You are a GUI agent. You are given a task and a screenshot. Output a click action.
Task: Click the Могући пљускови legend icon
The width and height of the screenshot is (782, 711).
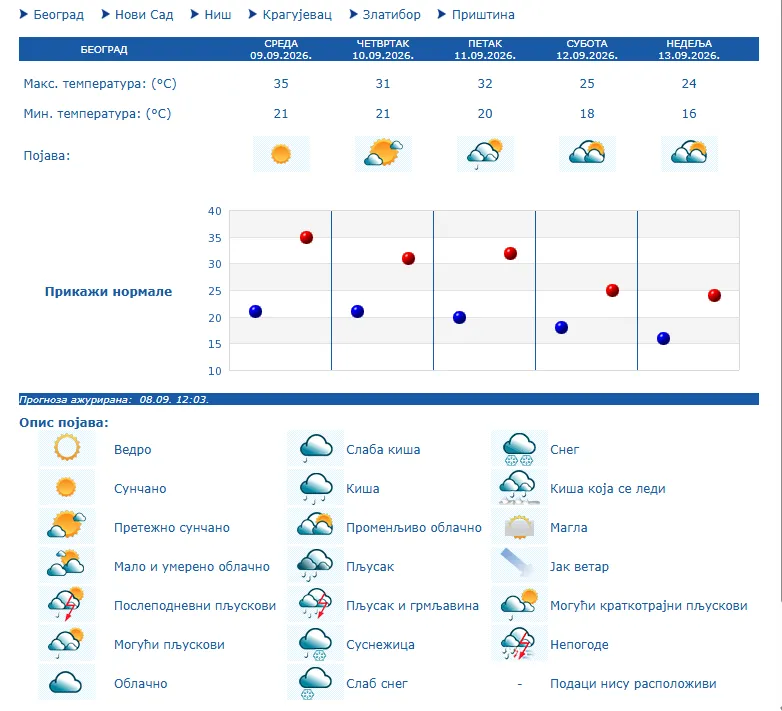coord(67,643)
